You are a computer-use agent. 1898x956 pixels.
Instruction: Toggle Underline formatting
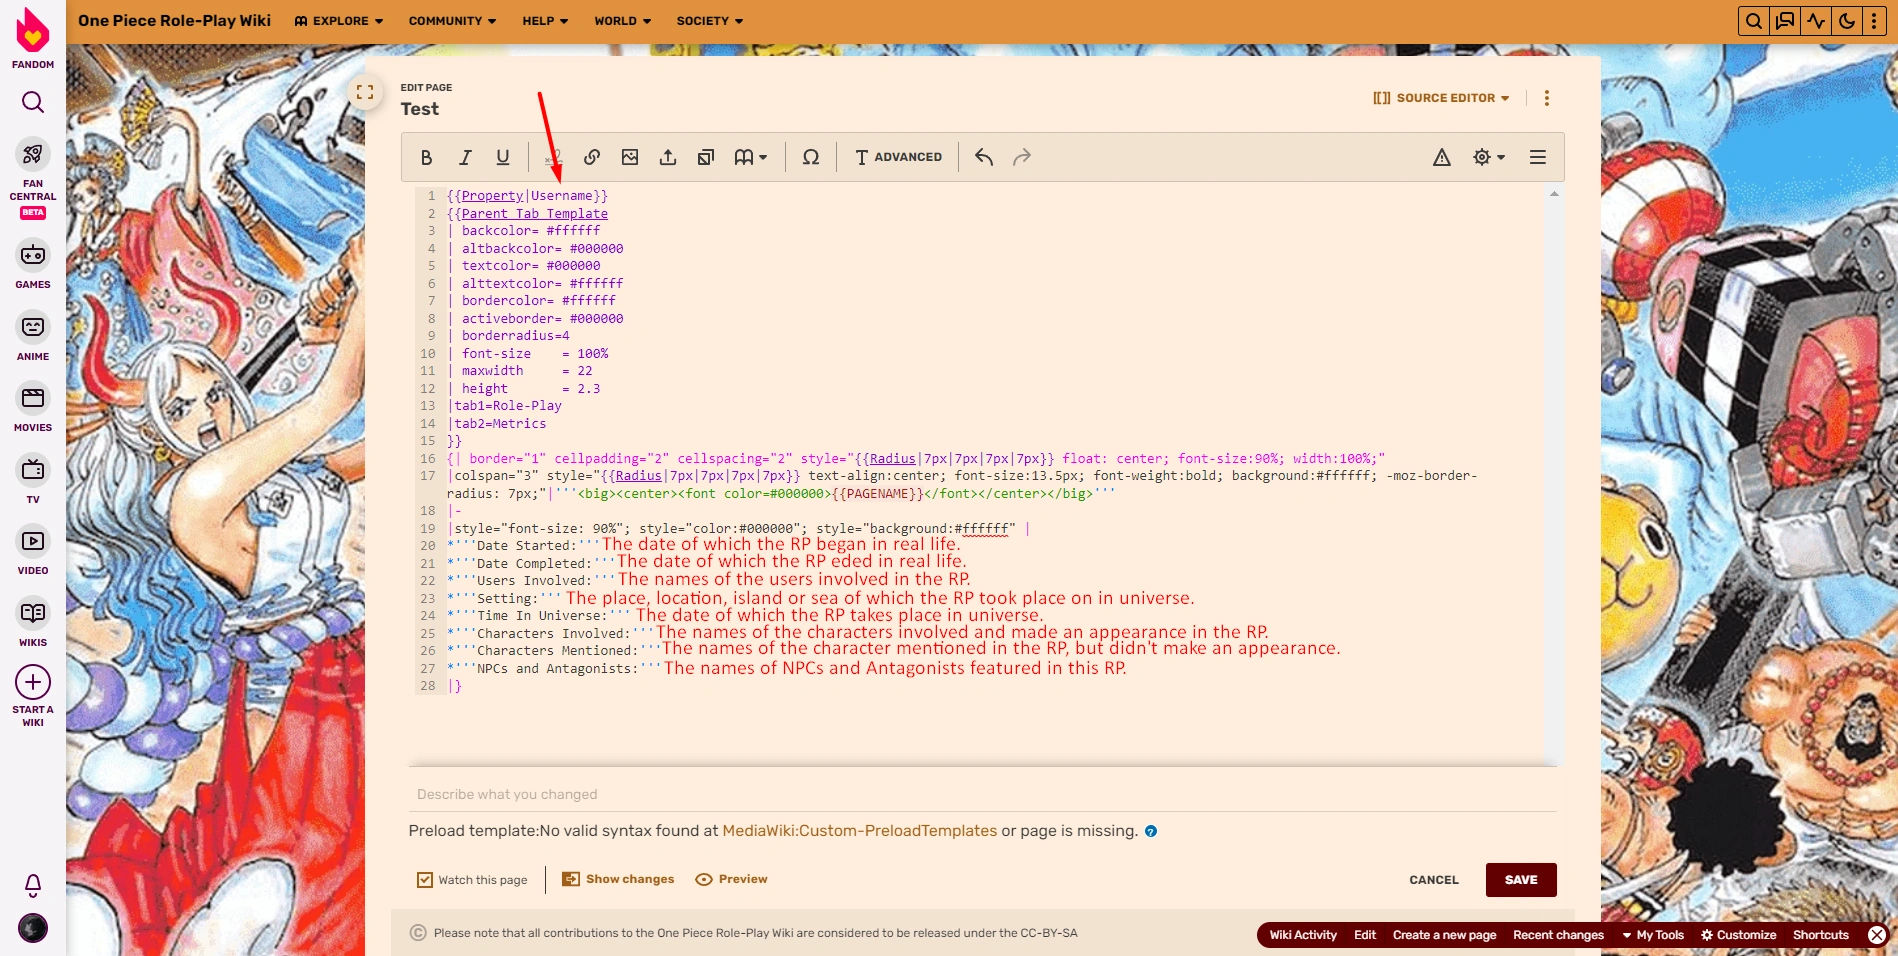pyautogui.click(x=503, y=157)
